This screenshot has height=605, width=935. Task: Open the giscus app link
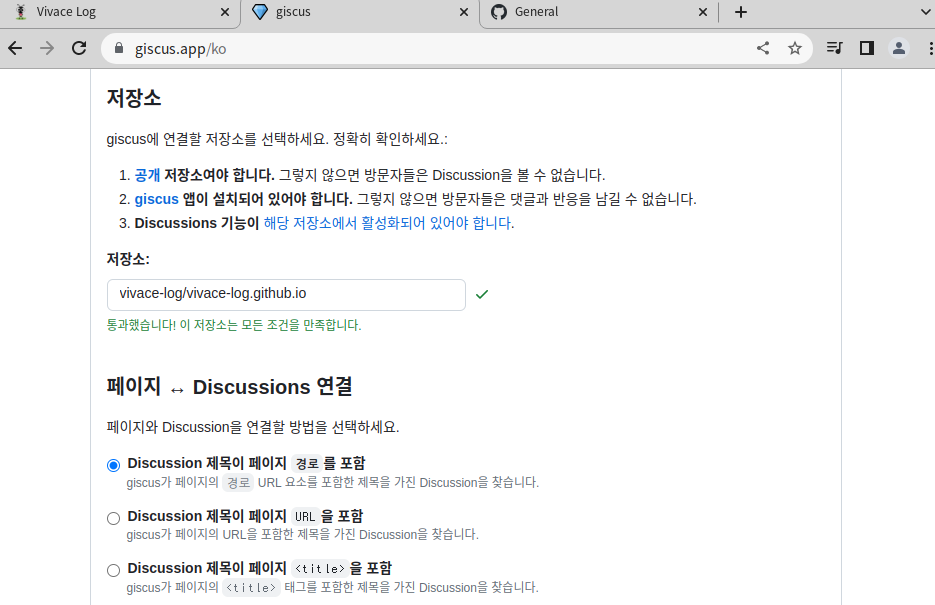click(x=156, y=199)
